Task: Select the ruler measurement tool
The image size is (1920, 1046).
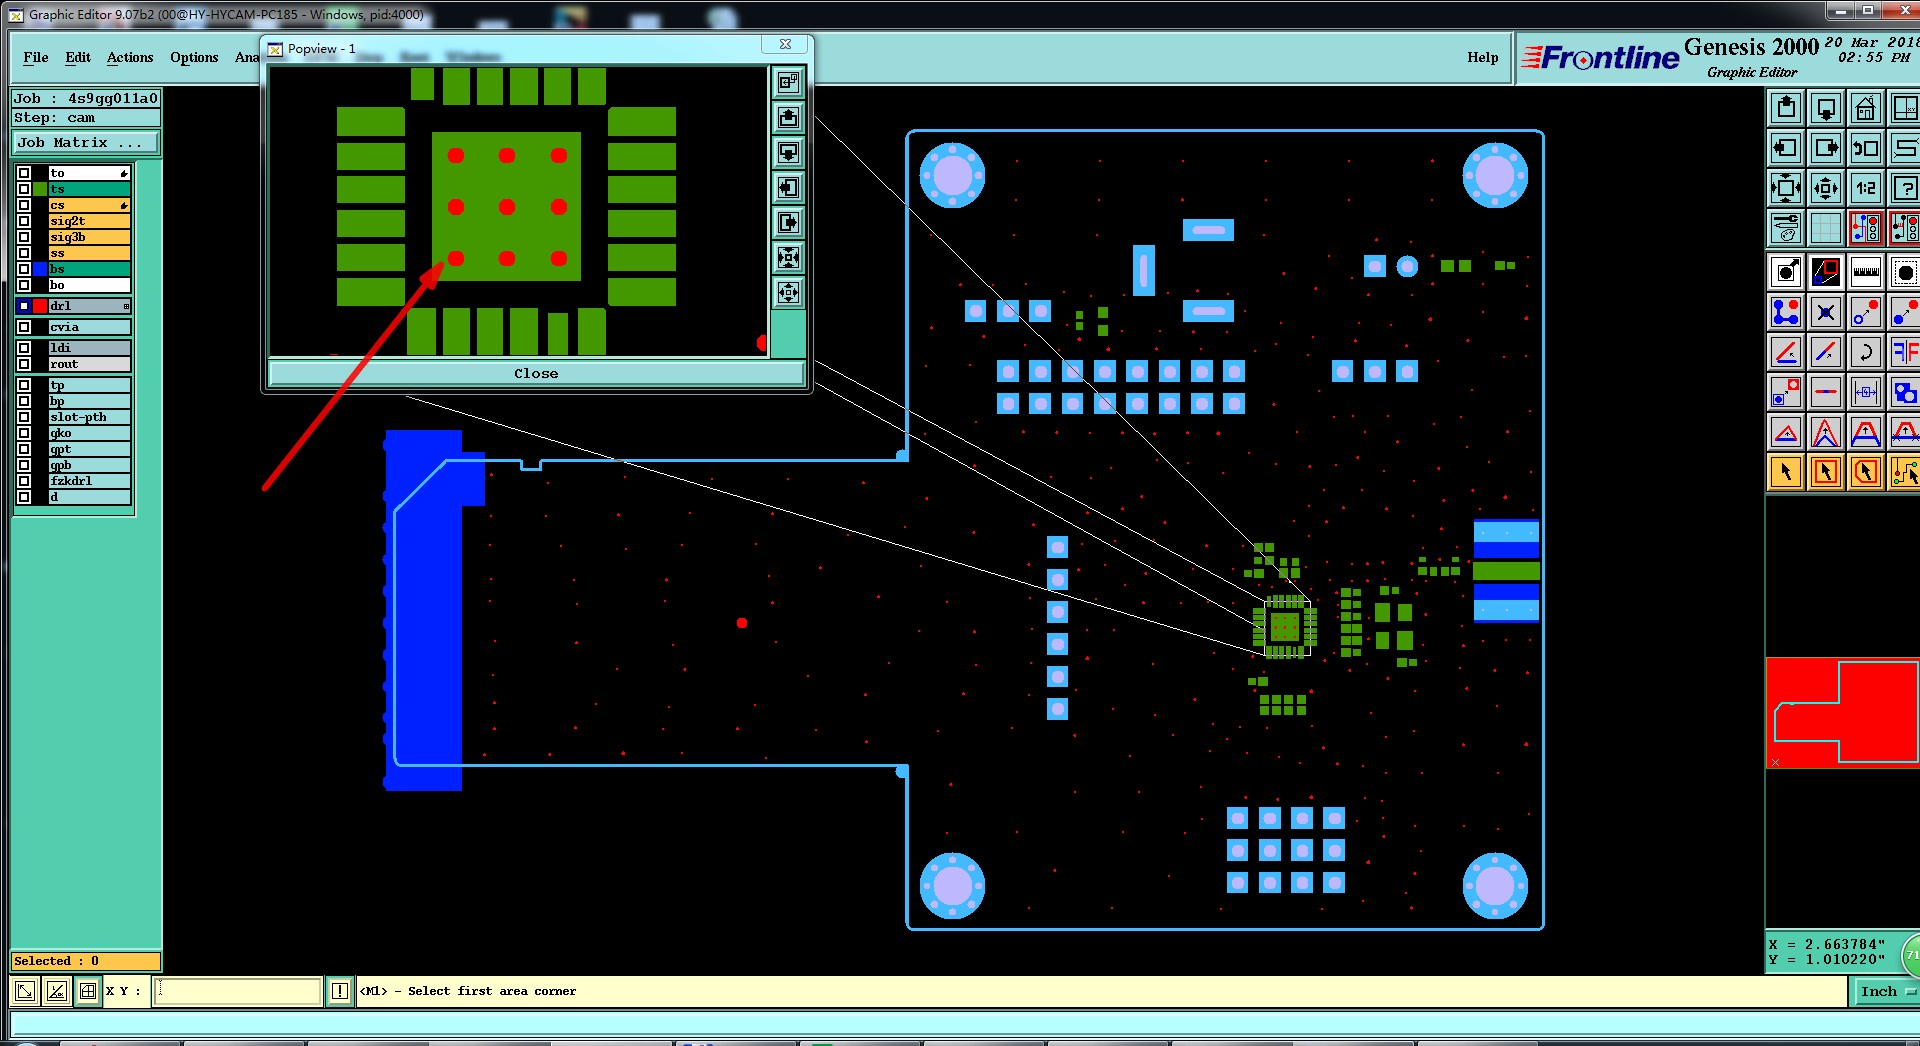Action: tap(1866, 272)
